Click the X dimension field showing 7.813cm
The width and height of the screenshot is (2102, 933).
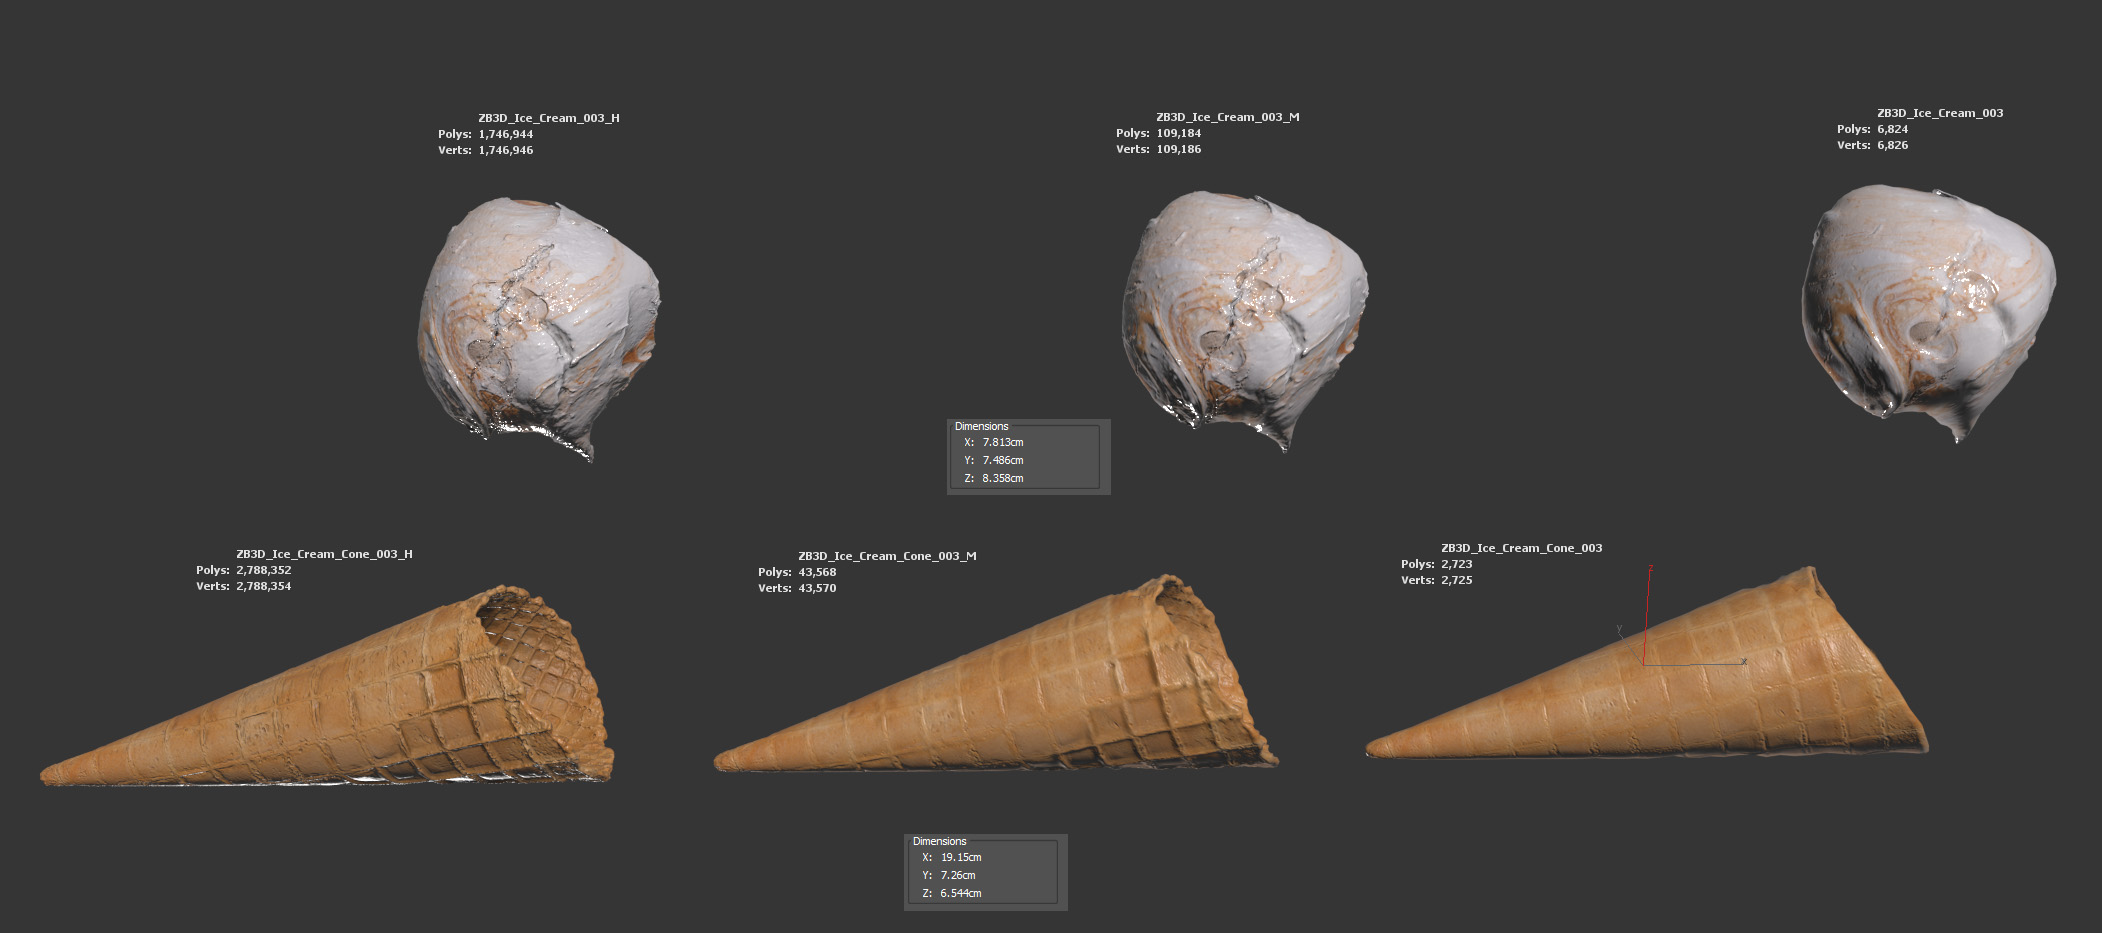coord(1002,442)
